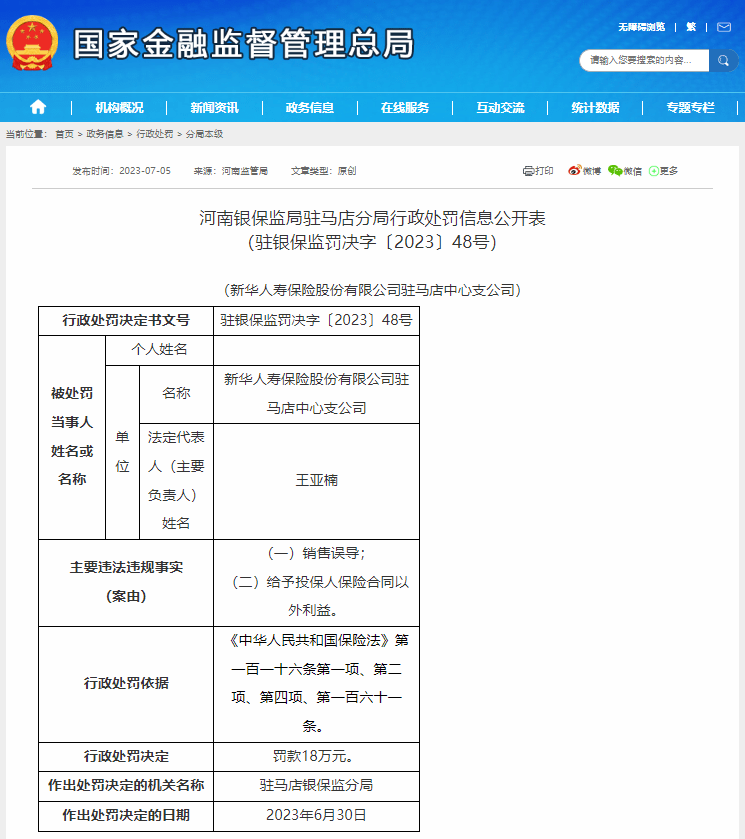Open the 互动交流 menu
The height and width of the screenshot is (839, 745).
pyautogui.click(x=500, y=108)
